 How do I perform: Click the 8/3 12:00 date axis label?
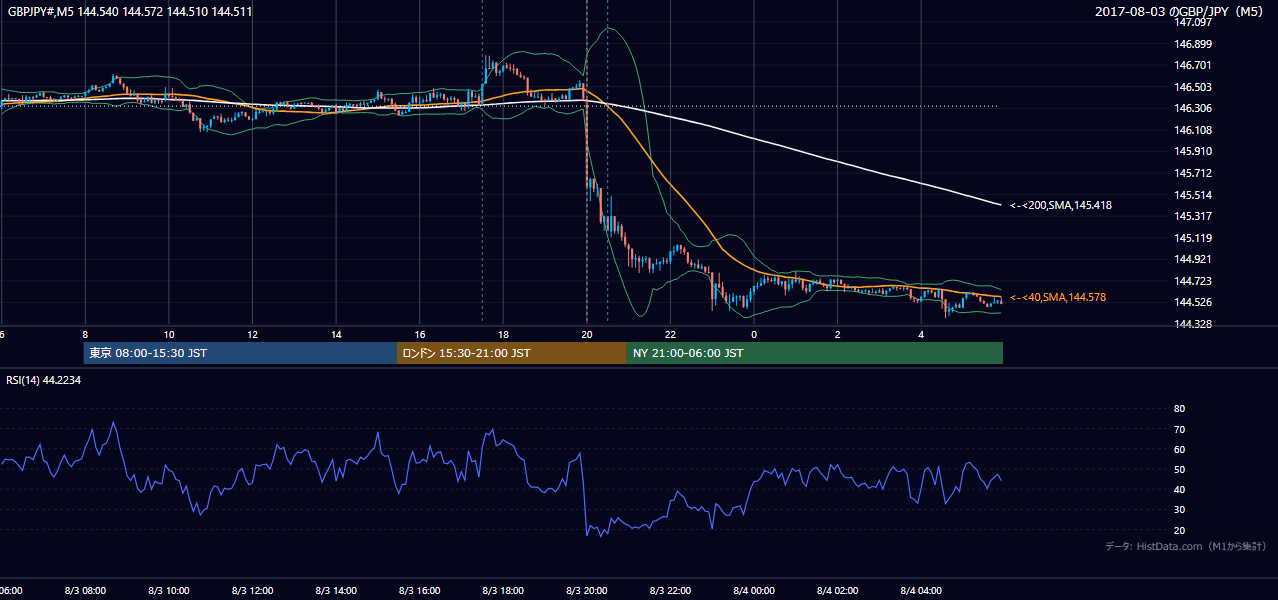pos(252,590)
